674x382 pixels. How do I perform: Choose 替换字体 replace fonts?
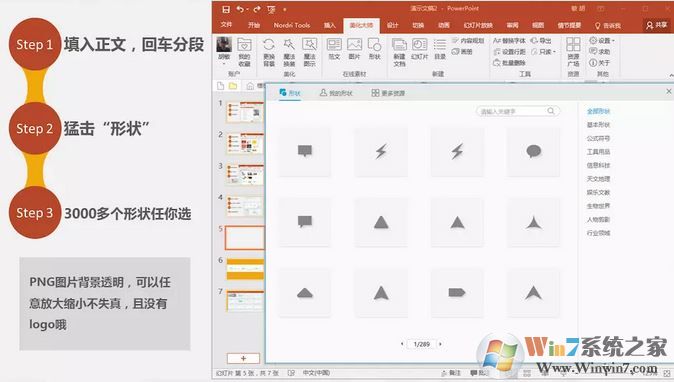coord(509,40)
